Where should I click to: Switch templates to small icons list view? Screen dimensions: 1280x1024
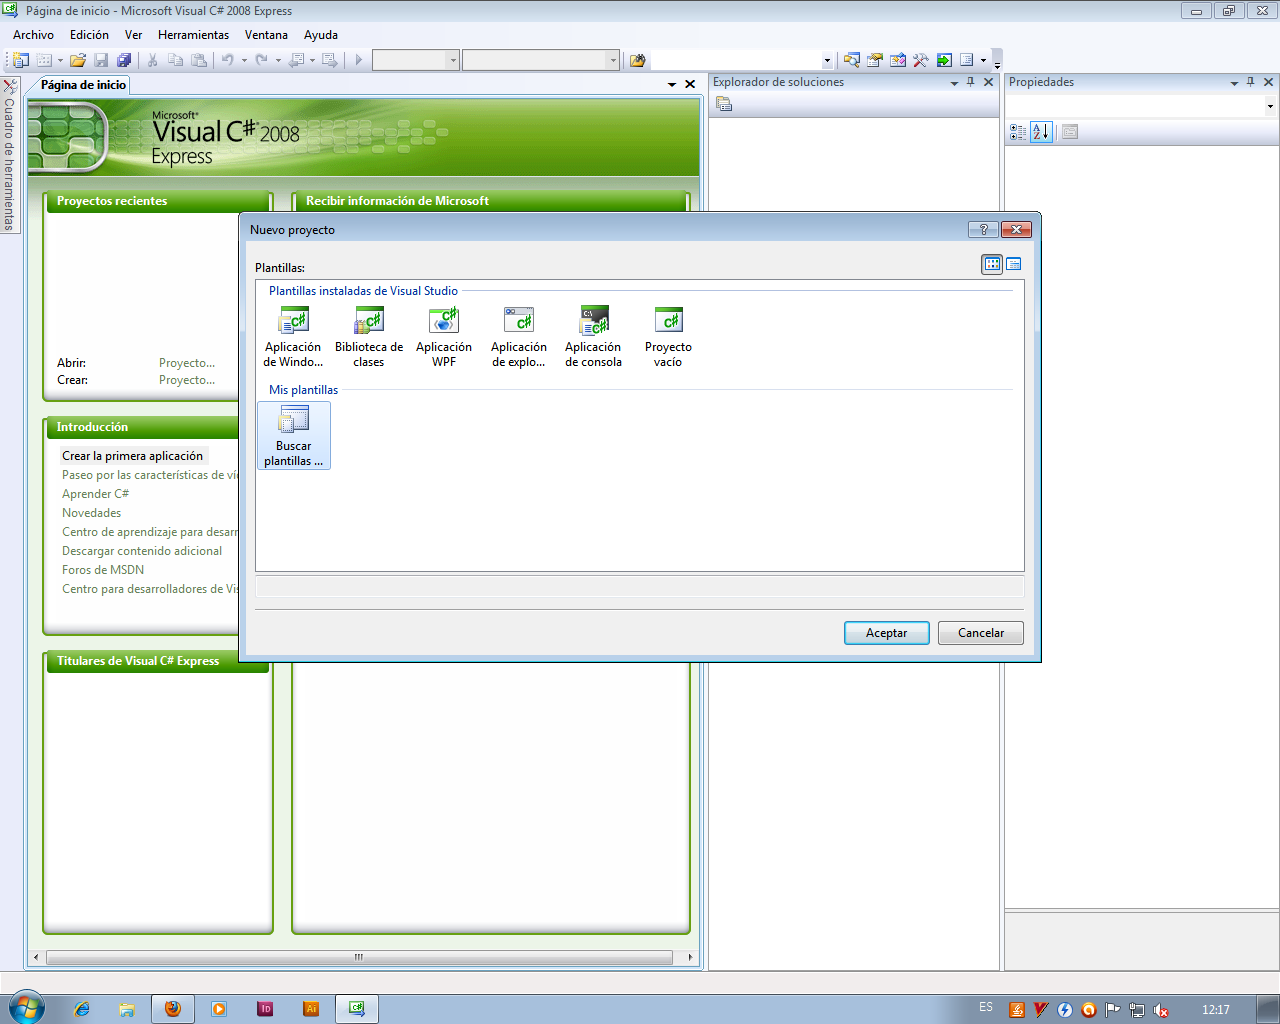(x=1014, y=264)
